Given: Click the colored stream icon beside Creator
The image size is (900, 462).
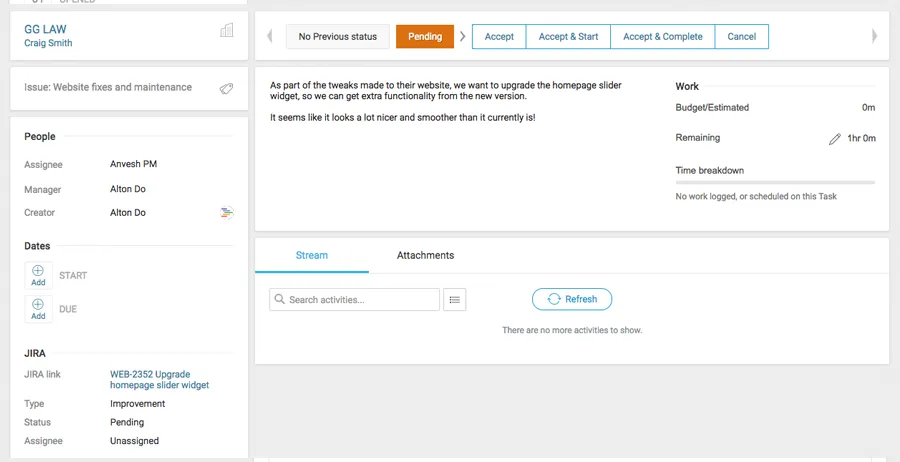Looking at the screenshot, I should coord(227,213).
